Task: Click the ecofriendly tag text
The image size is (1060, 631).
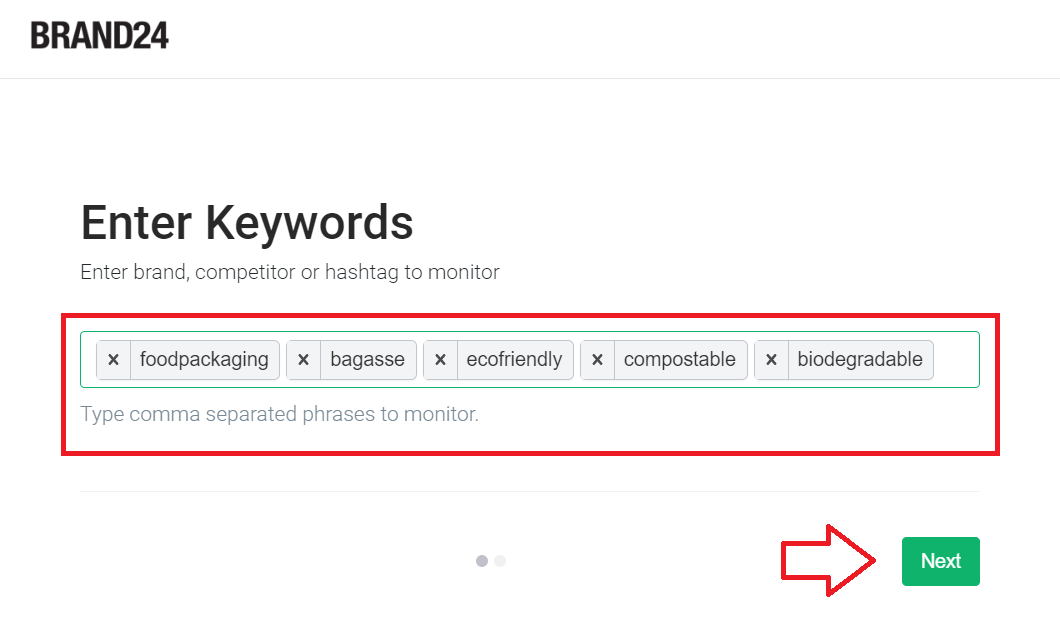Action: (514, 359)
